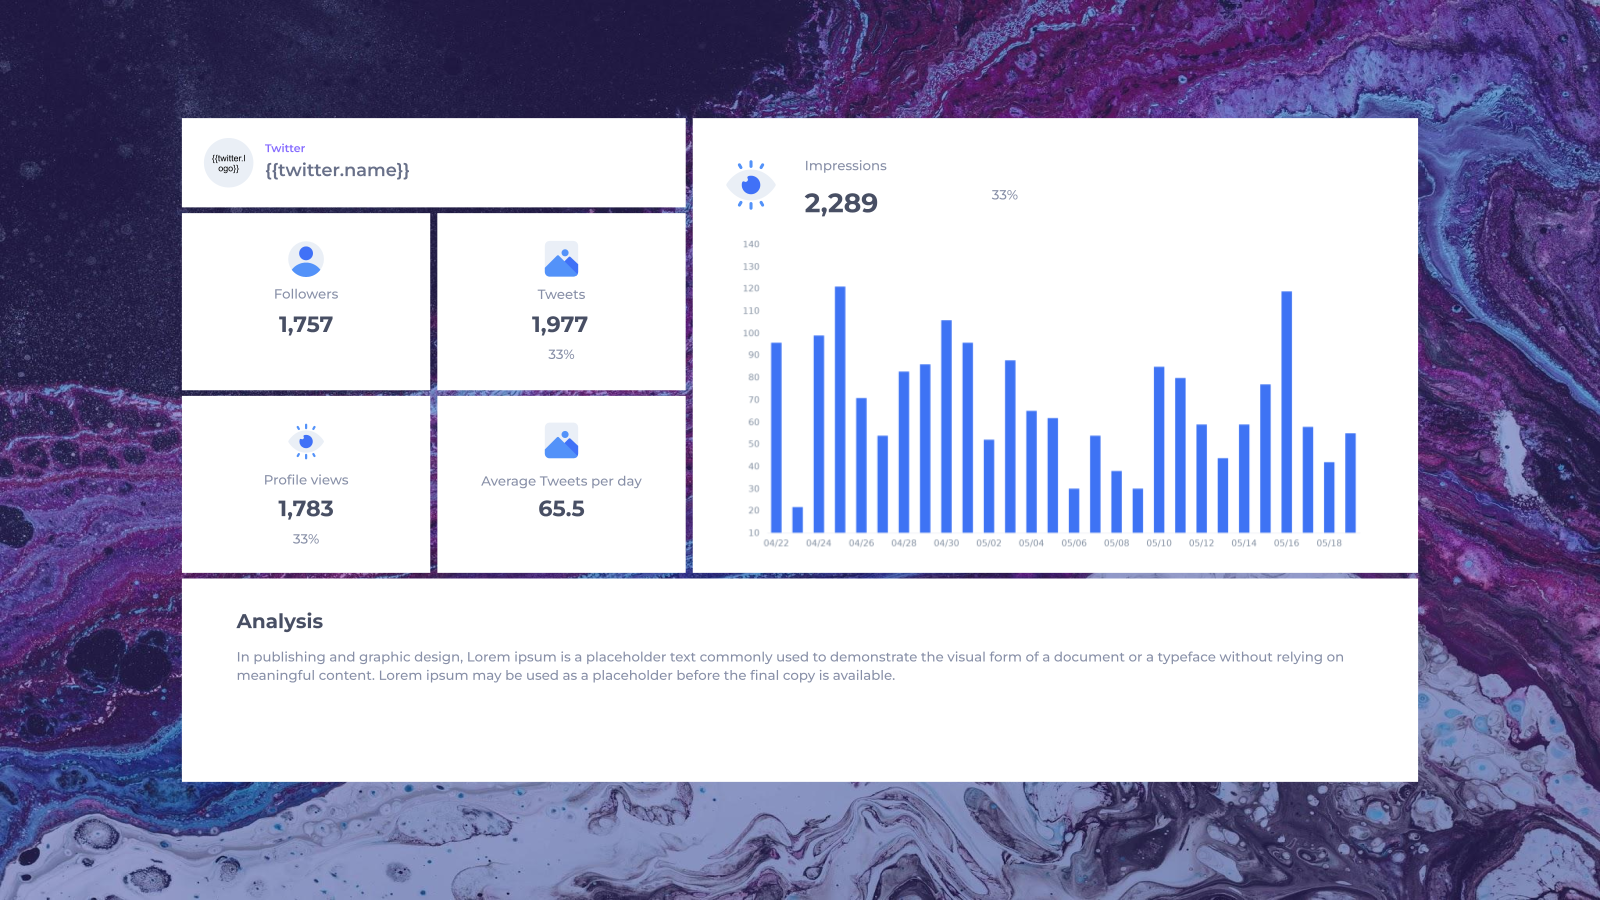Viewport: 1600px width, 900px height.
Task: Click the Followers label
Action: pos(306,294)
